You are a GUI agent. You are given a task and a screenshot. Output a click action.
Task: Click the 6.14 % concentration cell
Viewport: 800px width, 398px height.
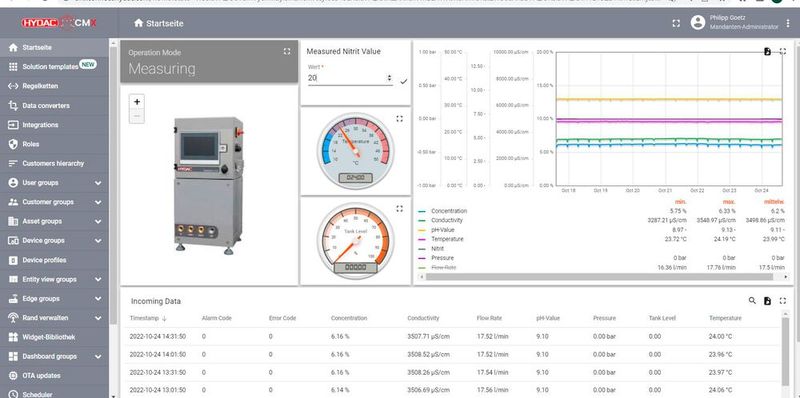coord(340,390)
